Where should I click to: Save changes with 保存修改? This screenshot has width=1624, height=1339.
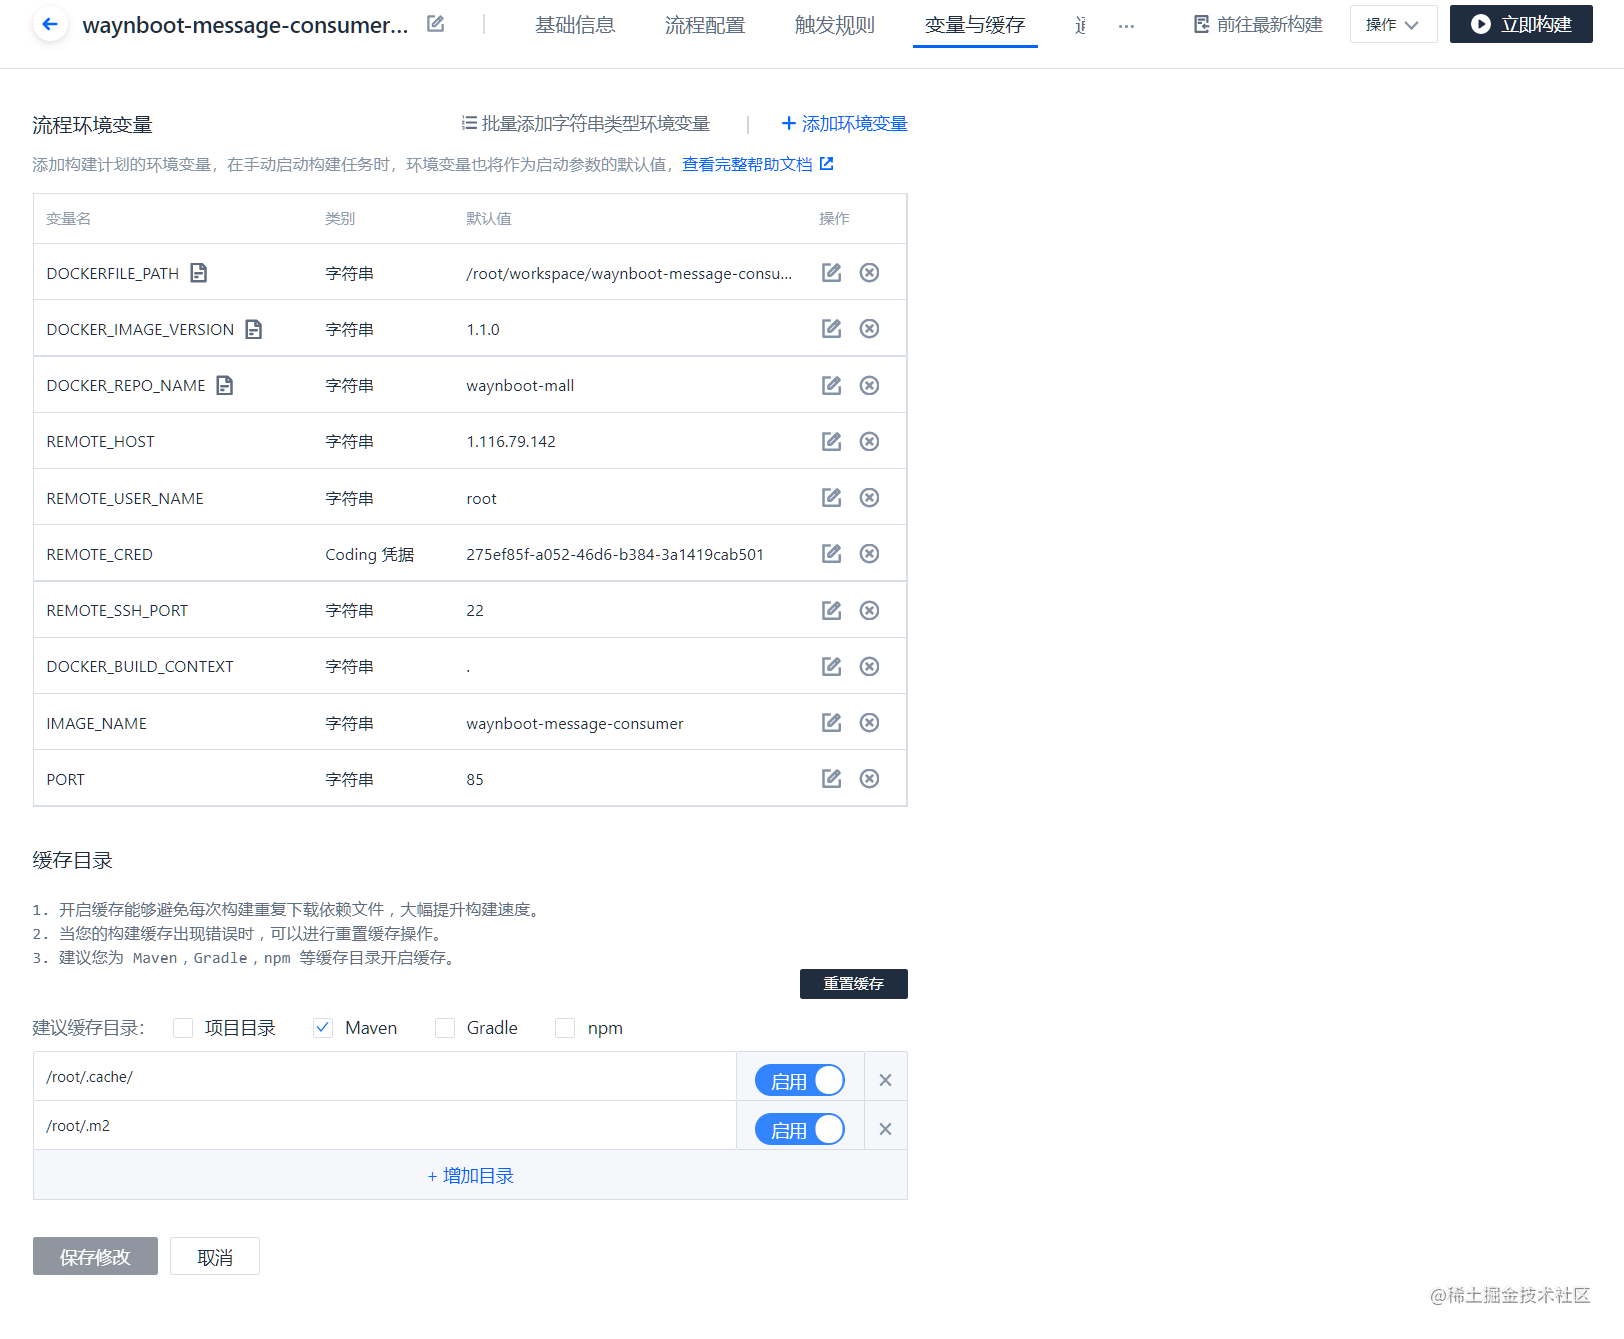pos(95,1256)
